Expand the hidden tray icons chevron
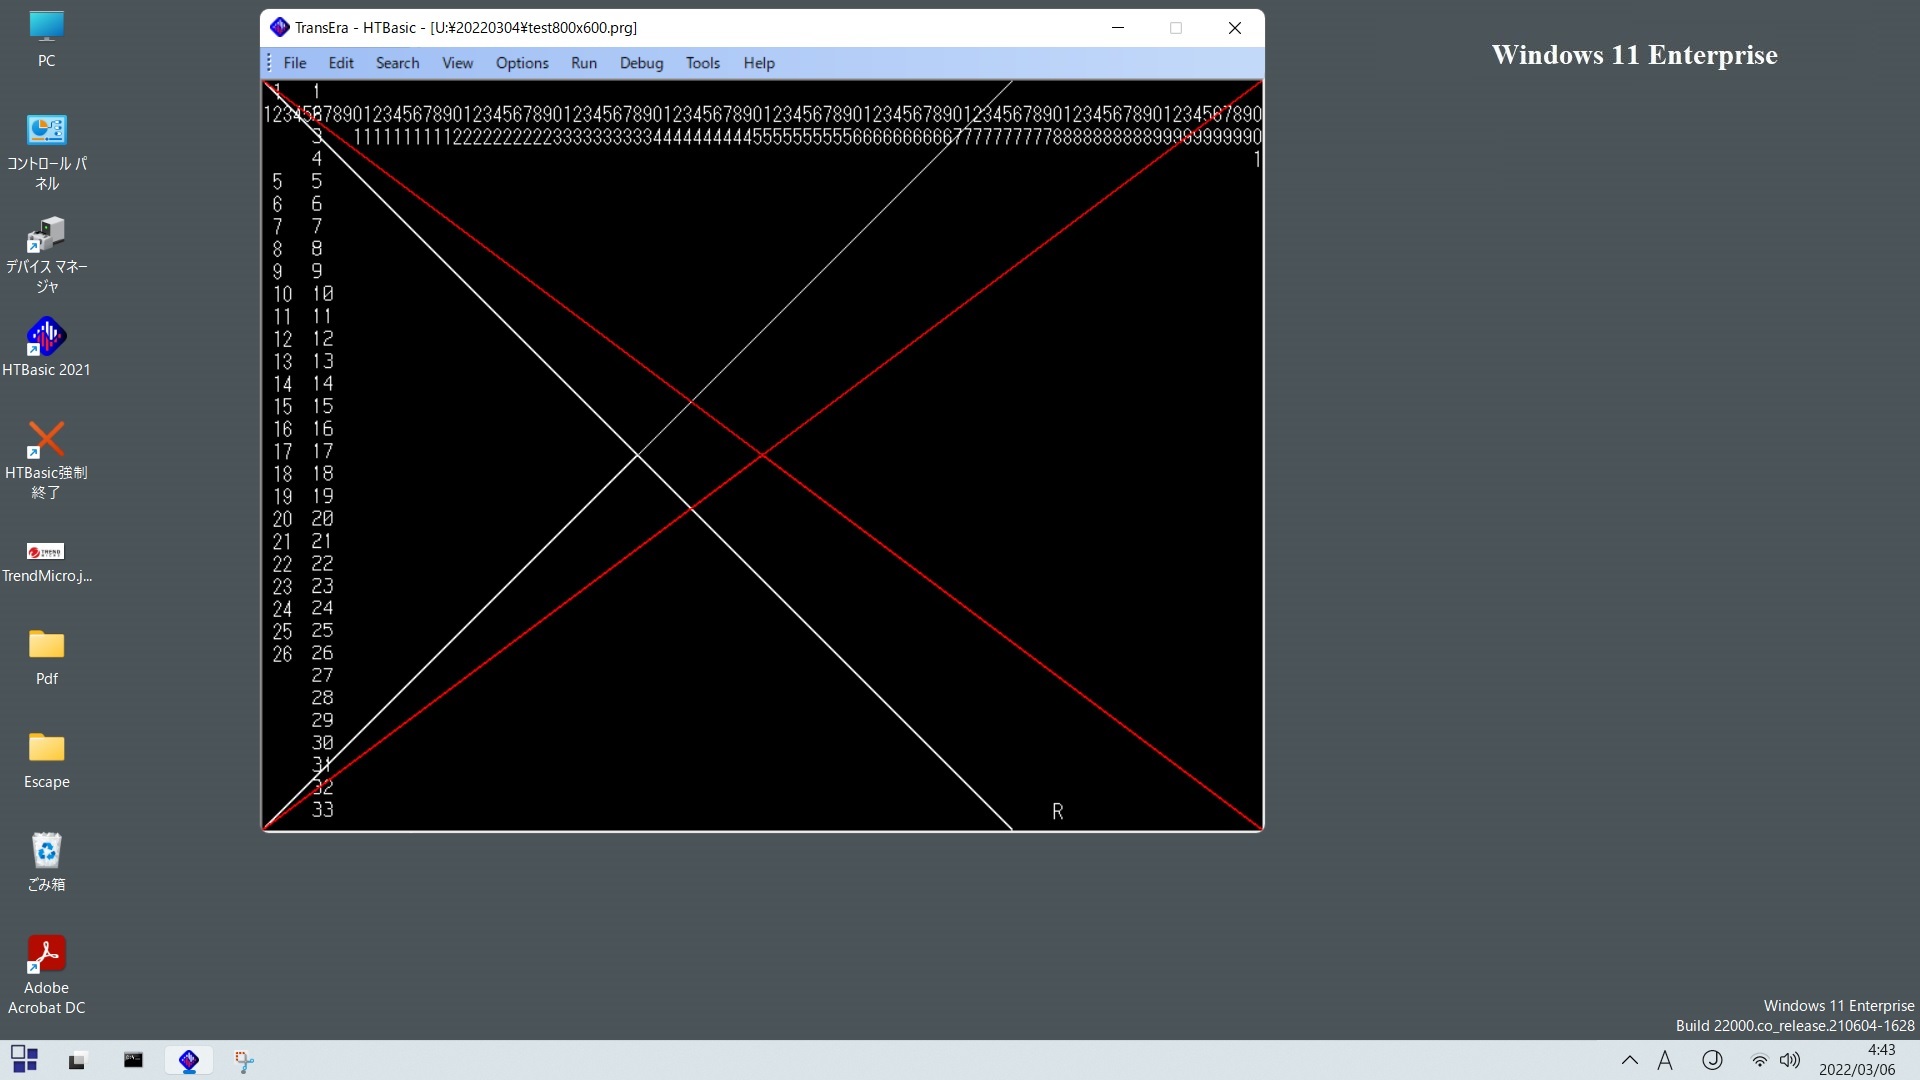 click(1629, 1060)
